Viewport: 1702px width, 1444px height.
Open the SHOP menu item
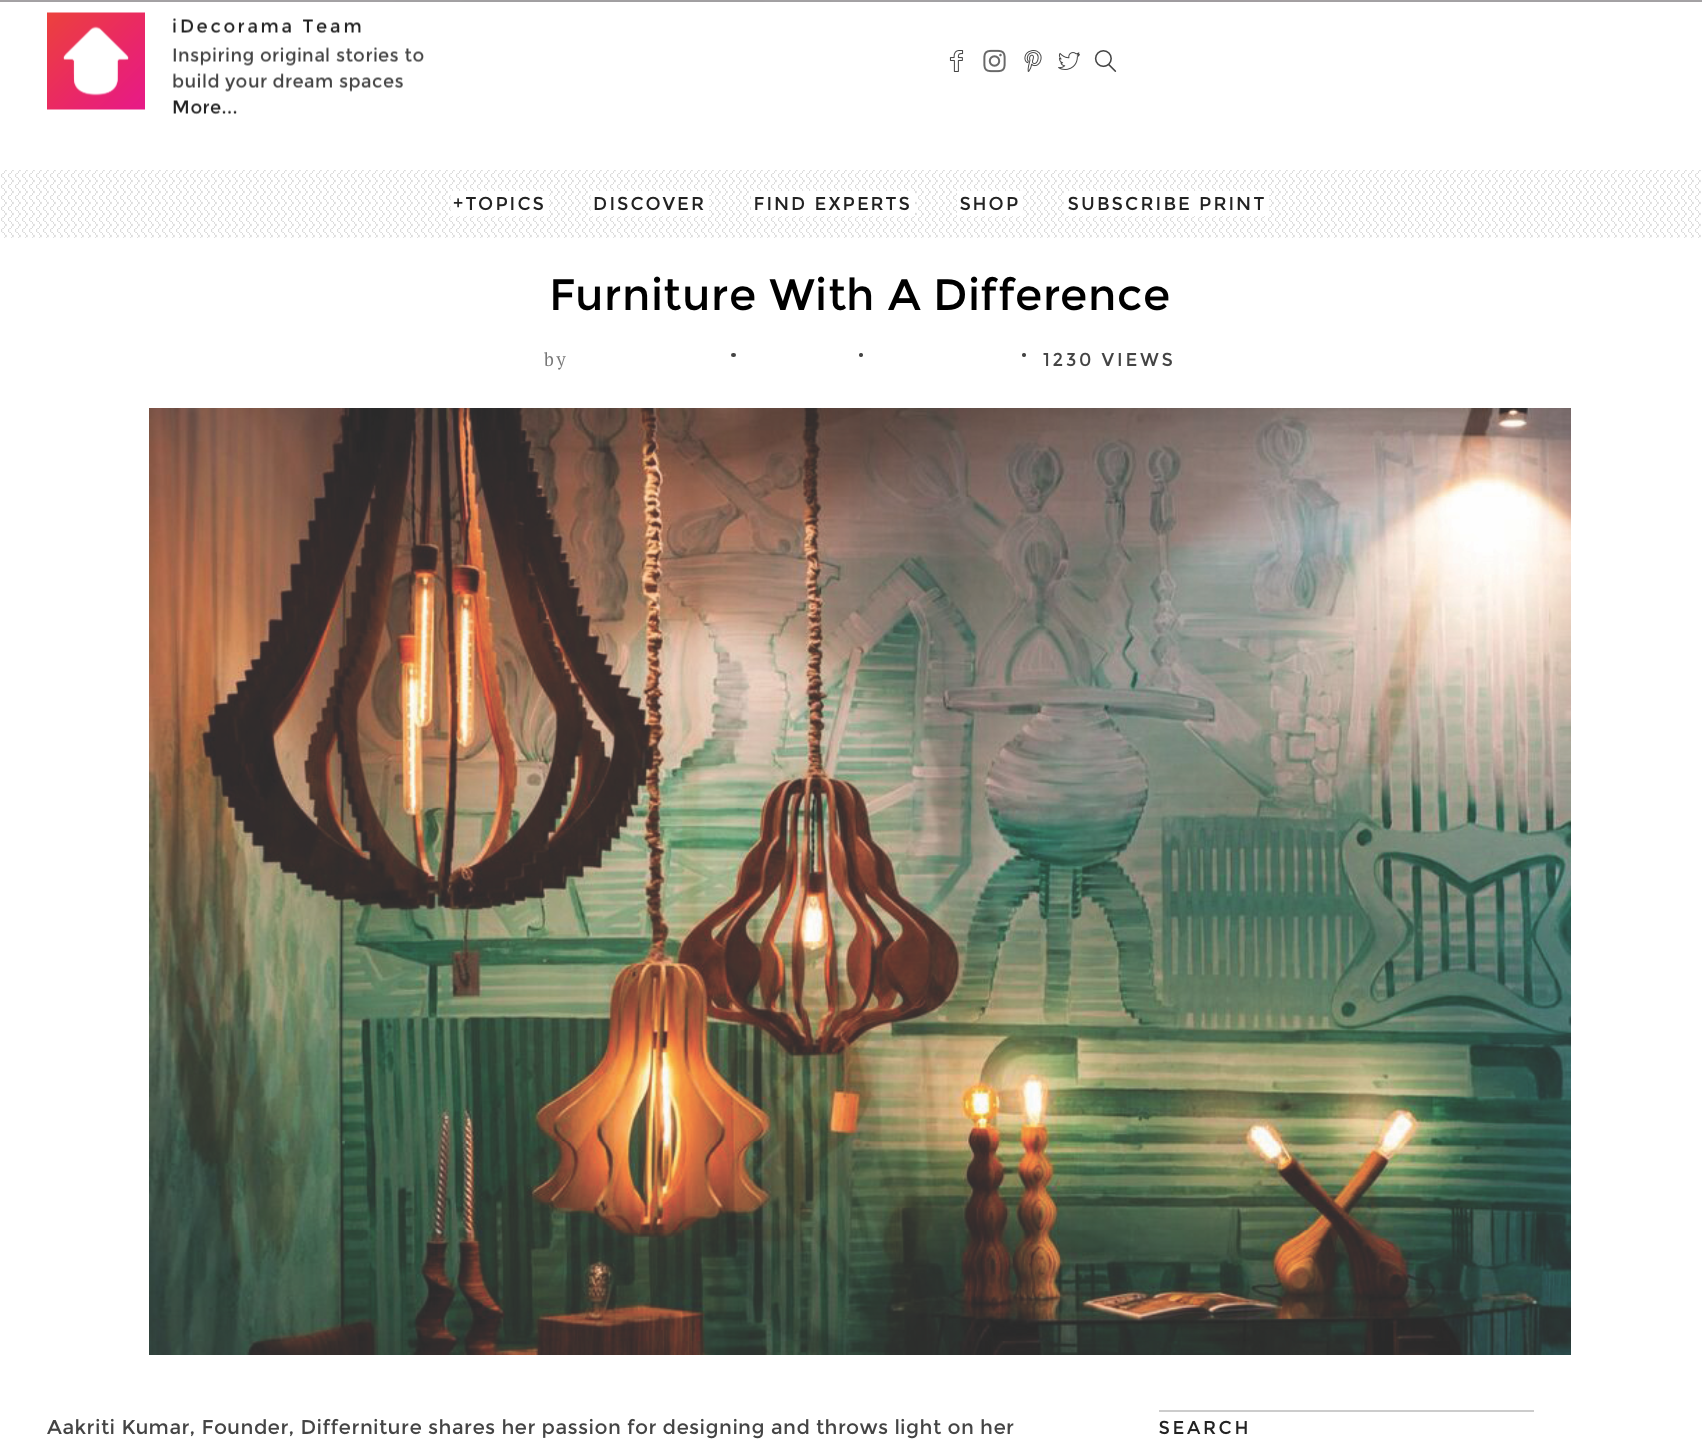point(989,204)
